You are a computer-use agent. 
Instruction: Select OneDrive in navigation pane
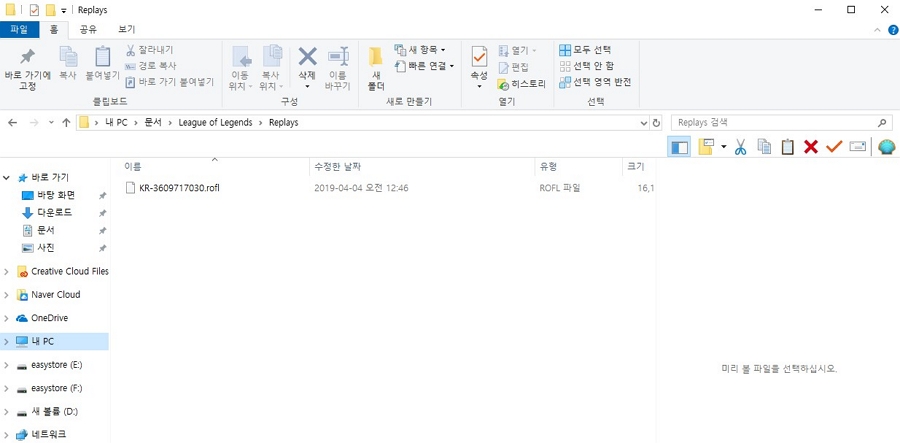49,318
